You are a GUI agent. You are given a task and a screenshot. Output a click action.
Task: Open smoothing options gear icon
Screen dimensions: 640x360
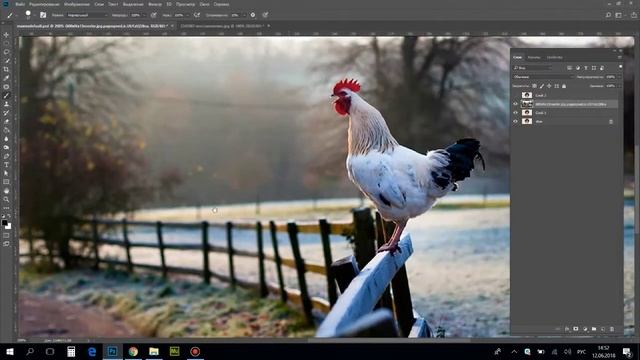(253, 15)
